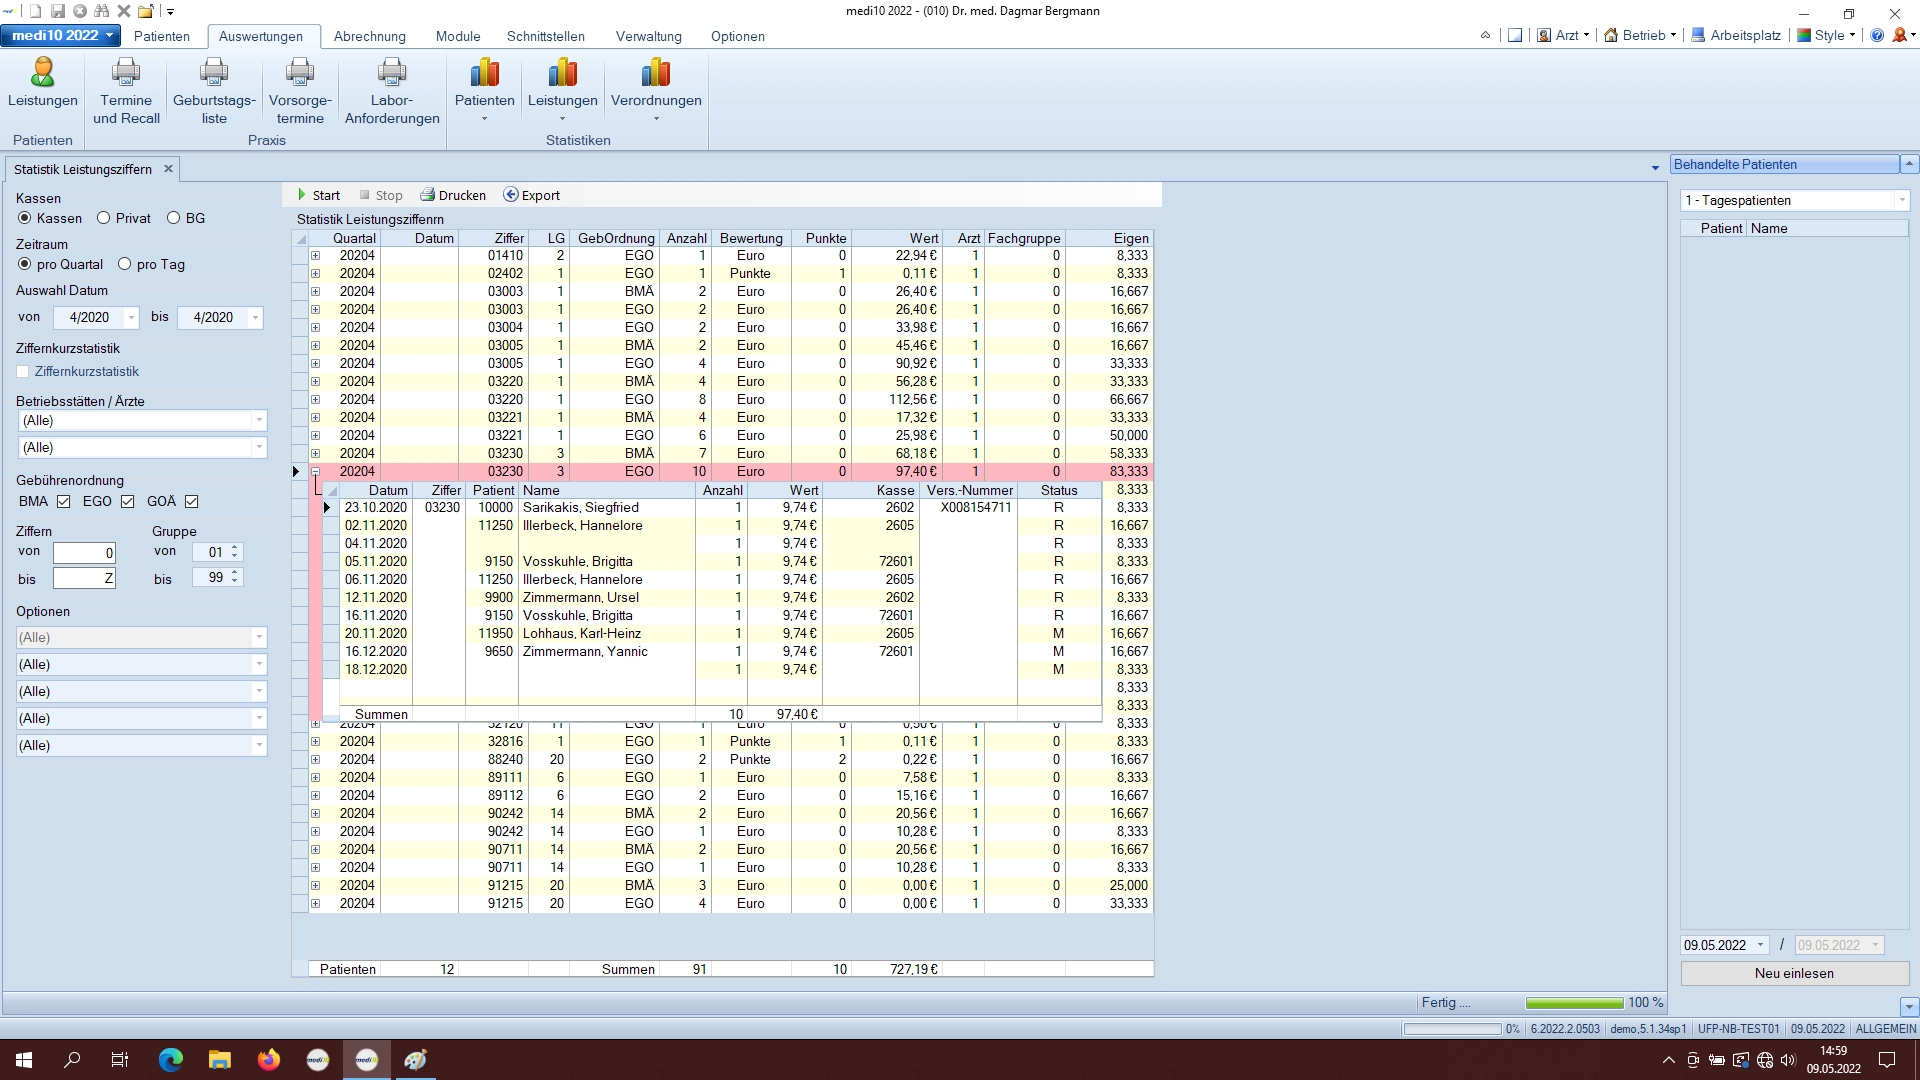1920x1080 pixels.
Task: Click the save floppy disk icon
Action: [x=58, y=11]
